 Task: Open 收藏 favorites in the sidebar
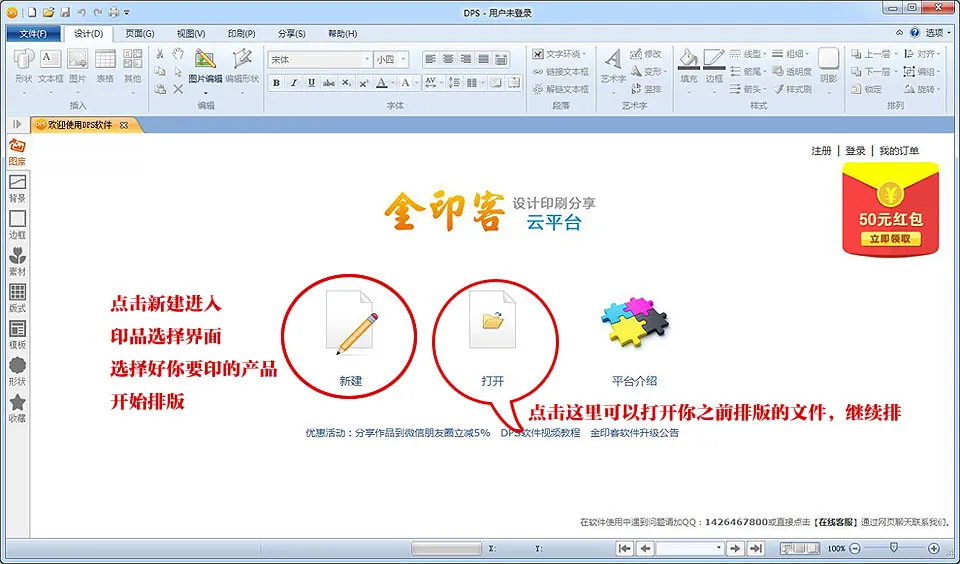(x=17, y=409)
